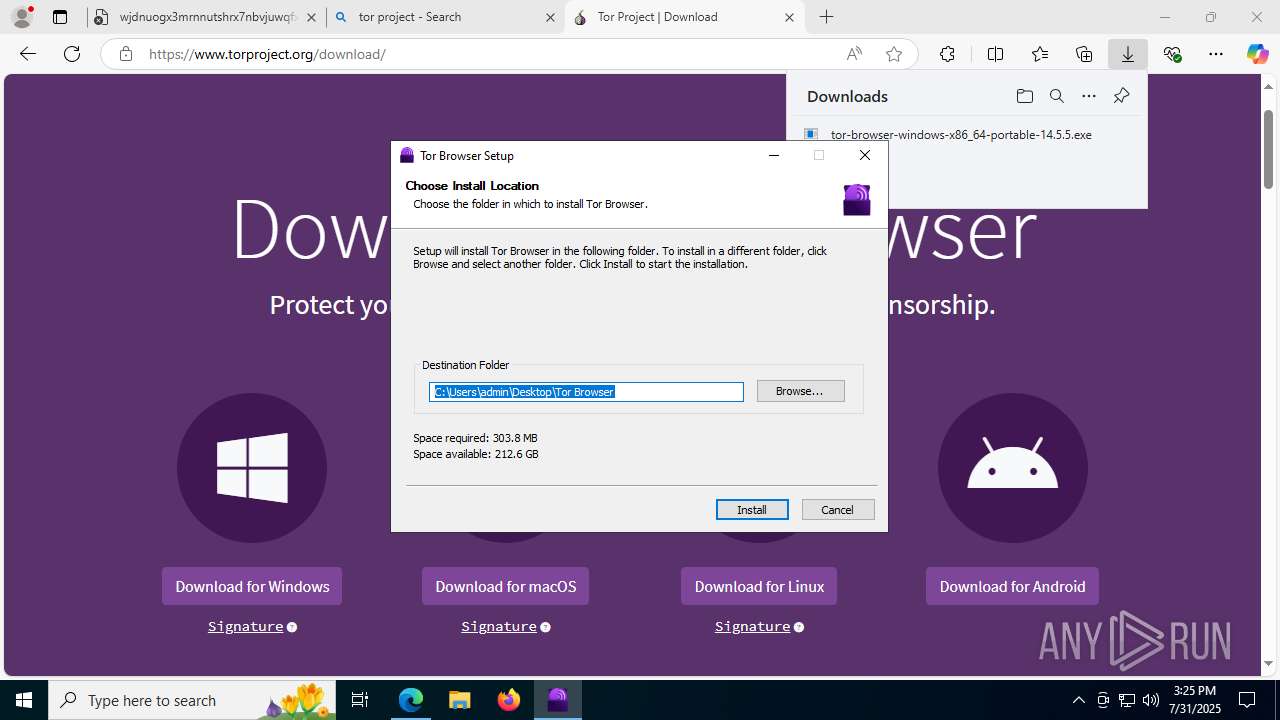Click Download for macOS button
This screenshot has height=720, width=1280.
[x=506, y=586]
